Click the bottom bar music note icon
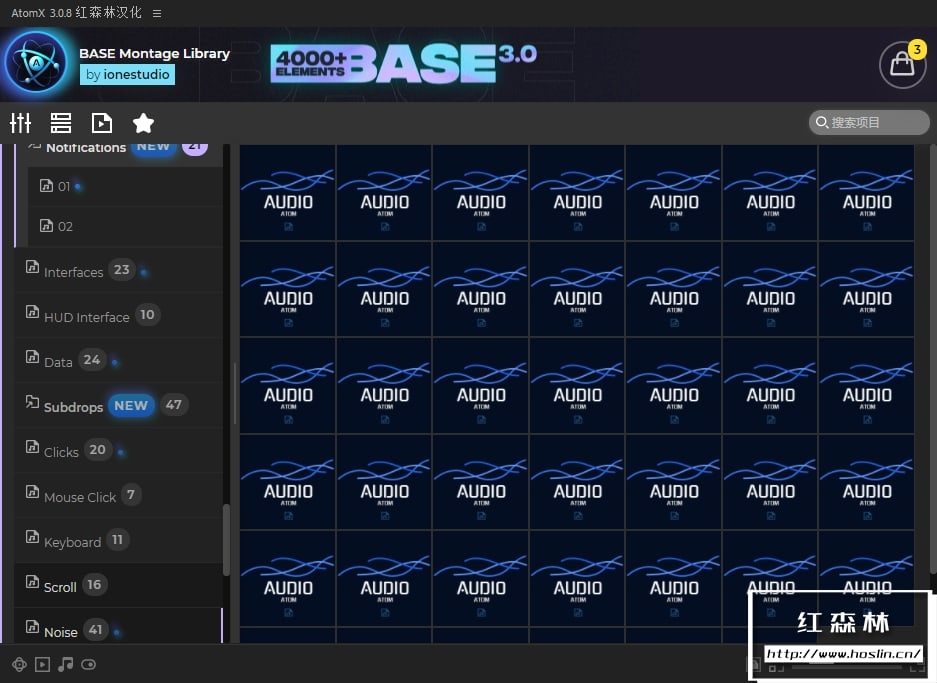Image resolution: width=937 pixels, height=683 pixels. pos(65,664)
